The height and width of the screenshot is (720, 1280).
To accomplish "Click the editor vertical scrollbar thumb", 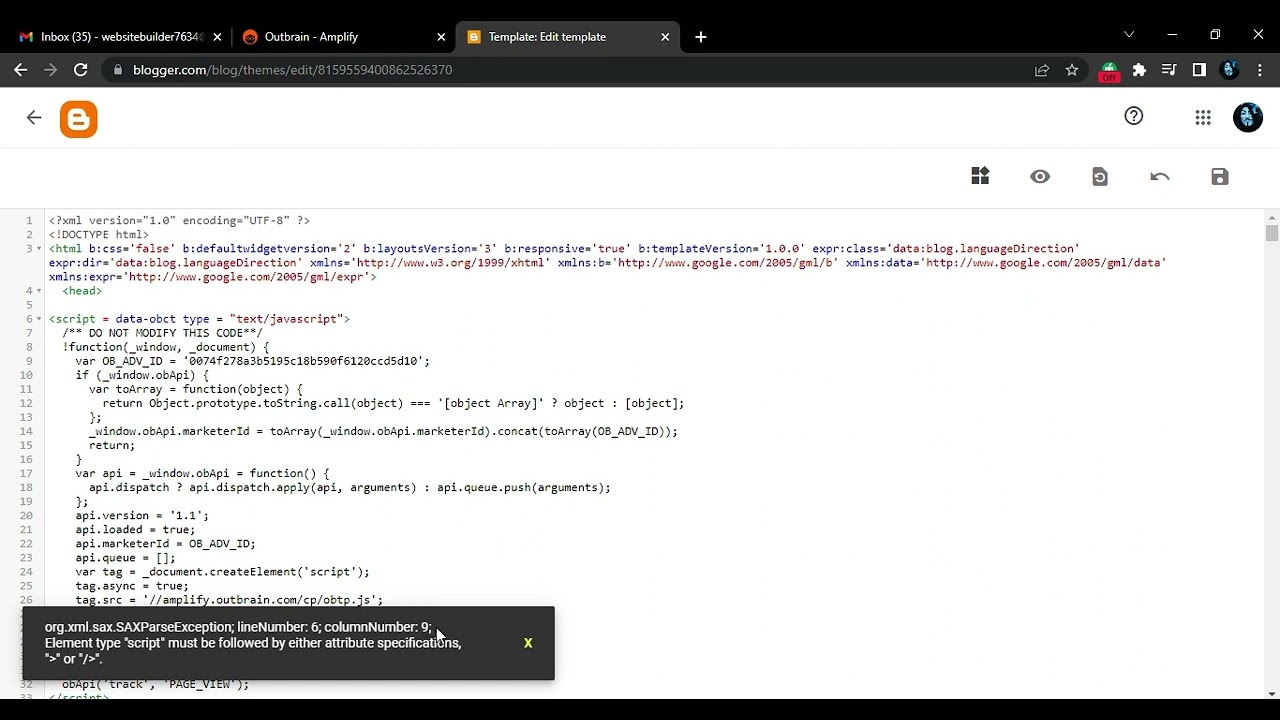I will (x=1271, y=233).
